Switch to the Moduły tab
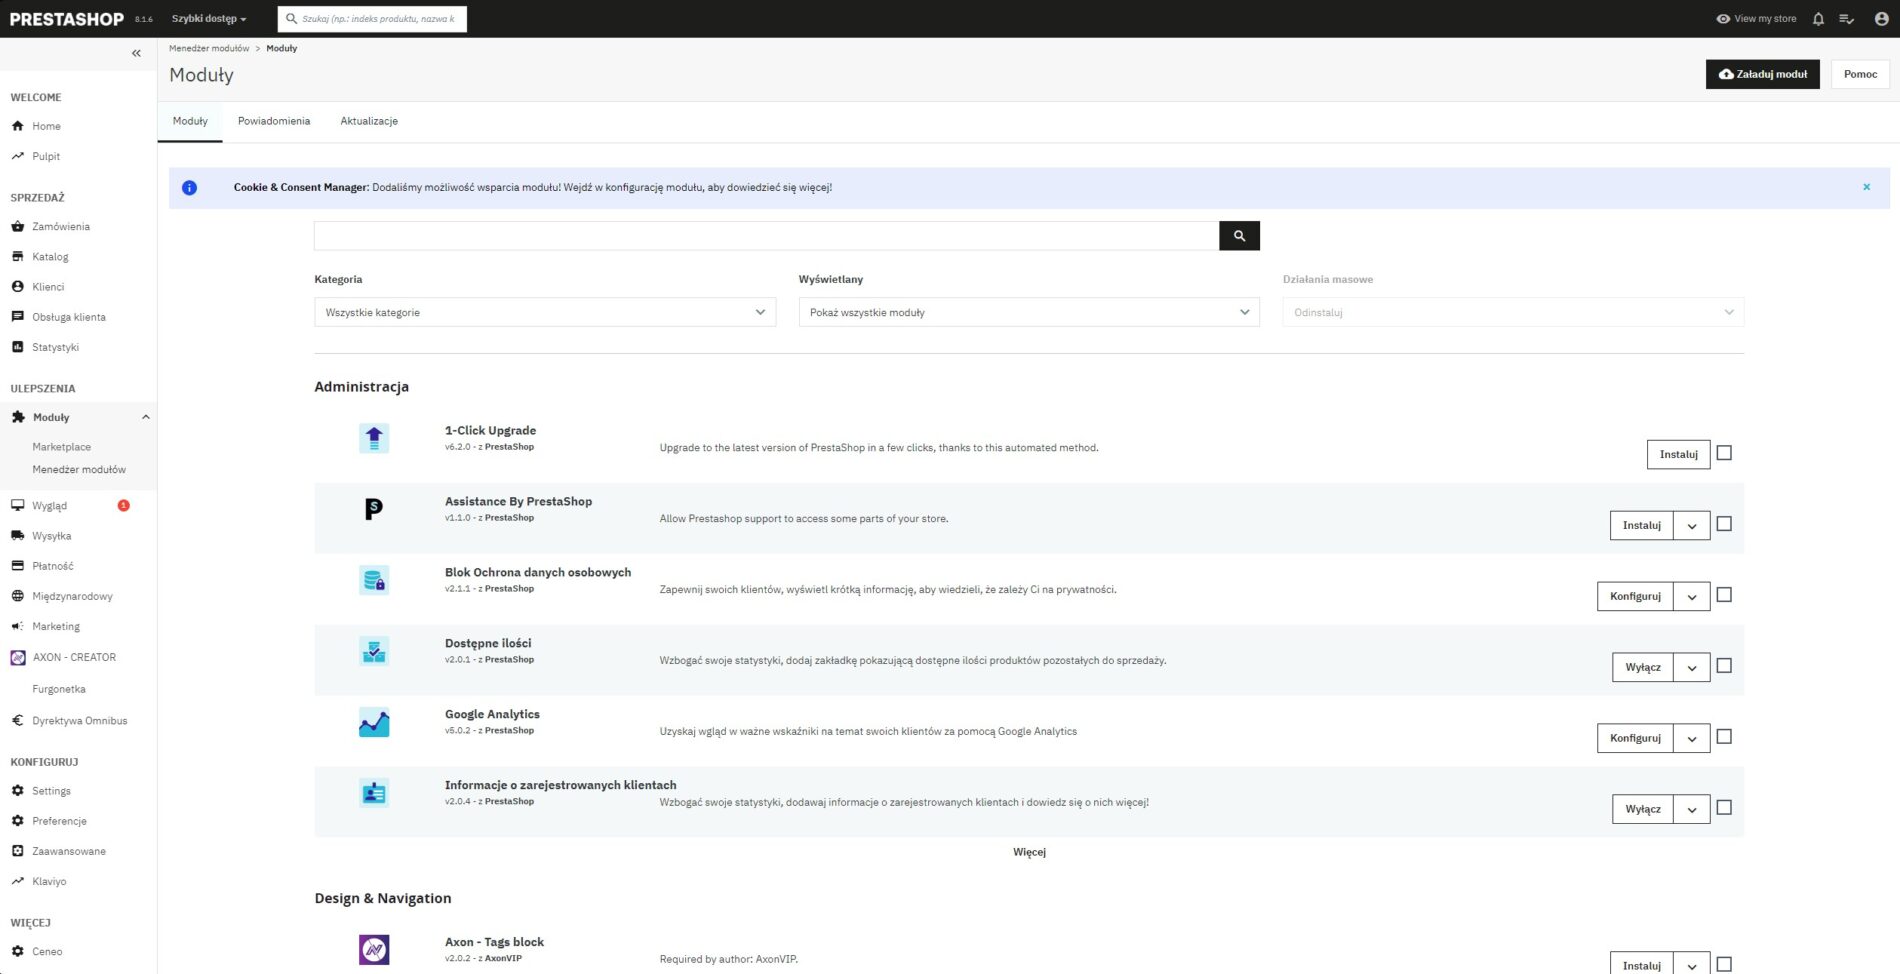1900x974 pixels. coord(190,121)
